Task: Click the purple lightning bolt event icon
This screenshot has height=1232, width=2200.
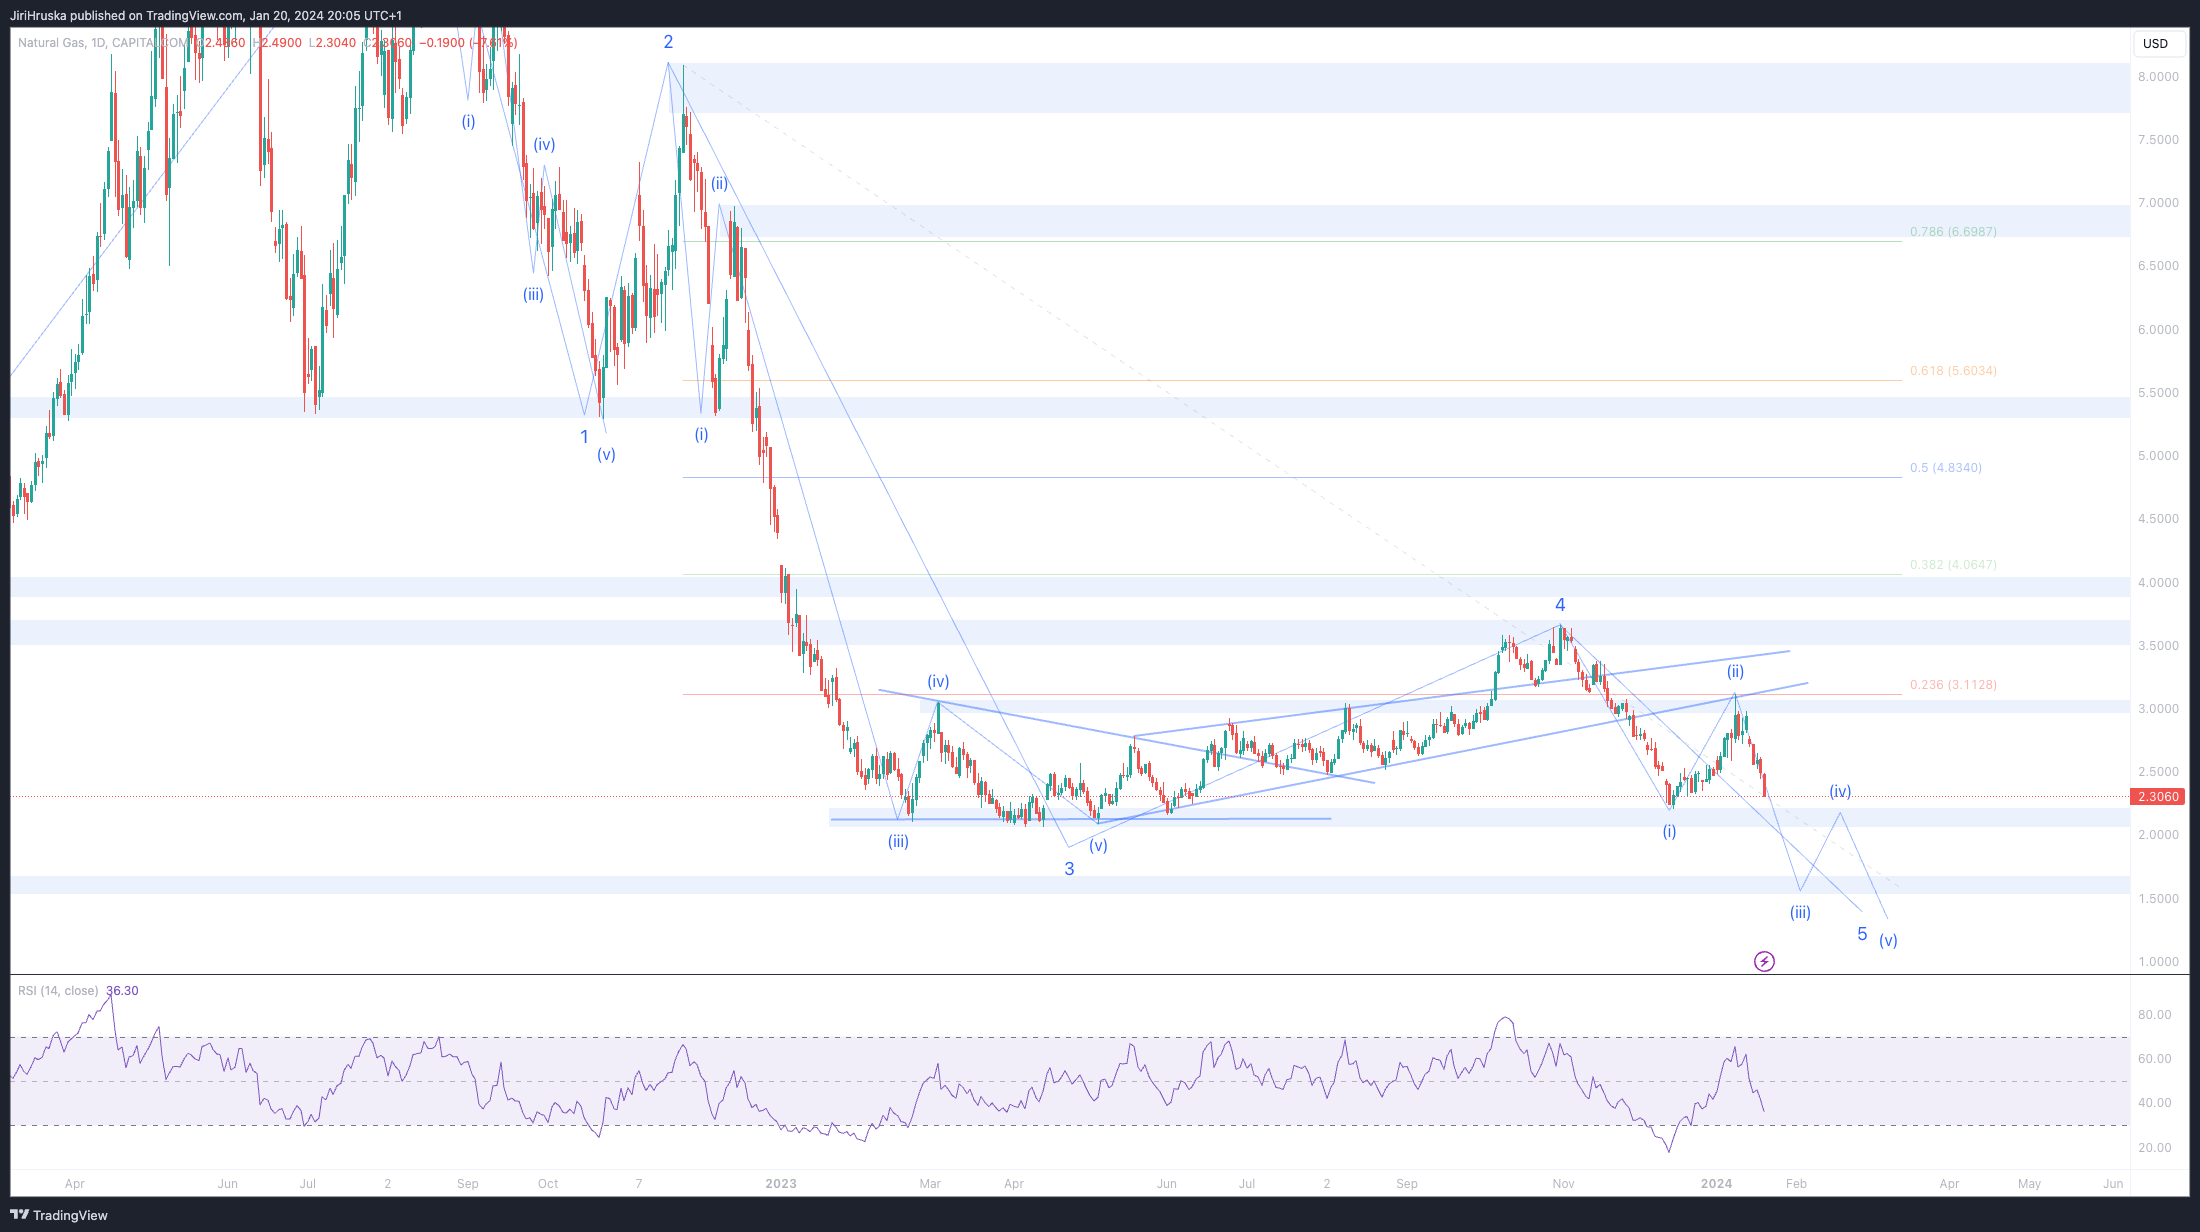Action: [1764, 961]
